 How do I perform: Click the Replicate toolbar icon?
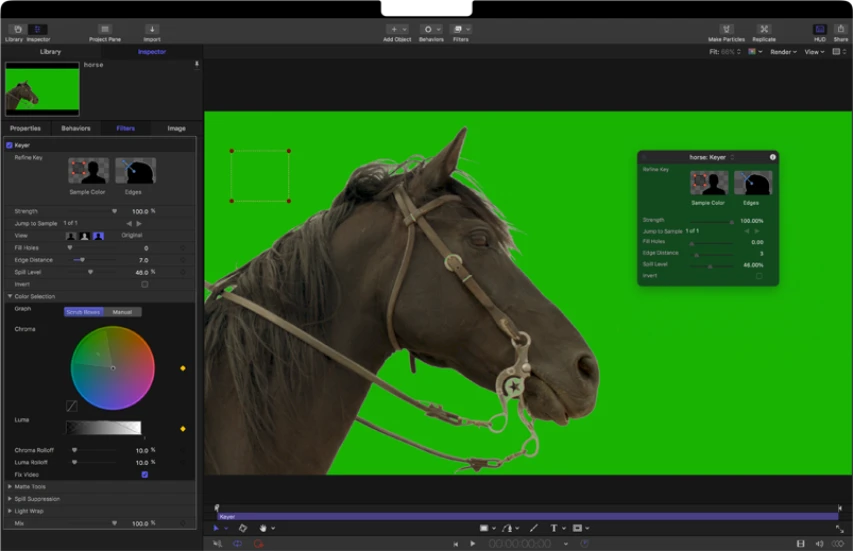coord(764,29)
